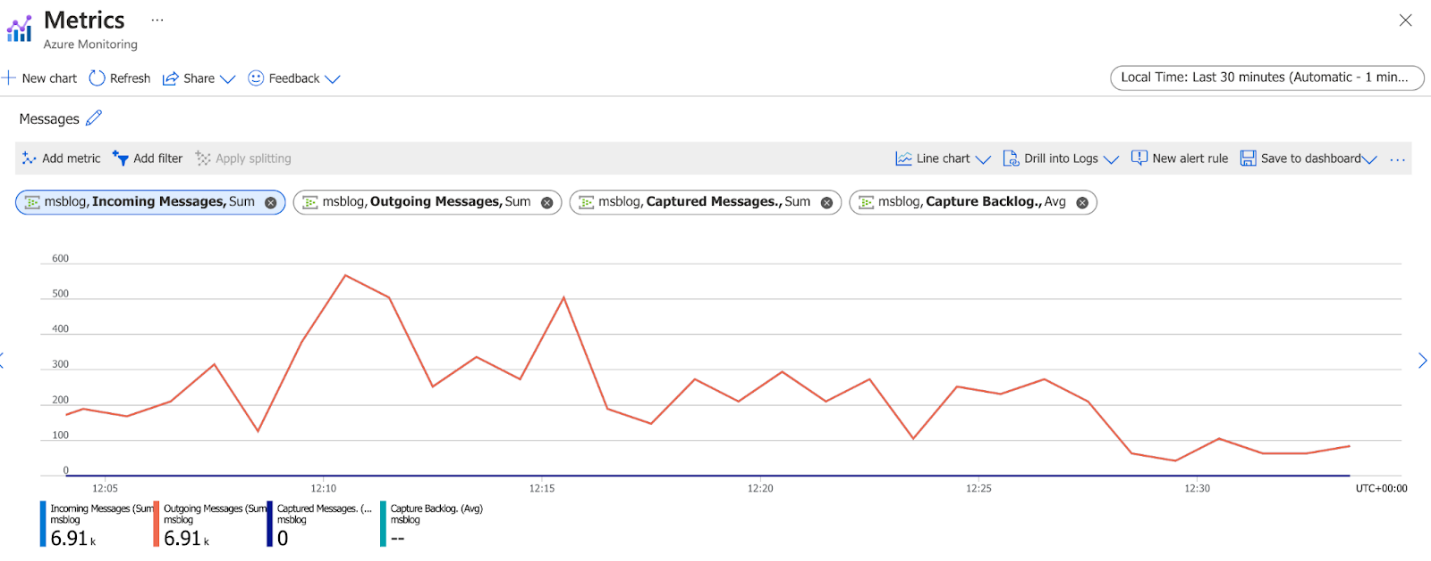Select the Captured Messages Sum metric pill

click(705, 202)
